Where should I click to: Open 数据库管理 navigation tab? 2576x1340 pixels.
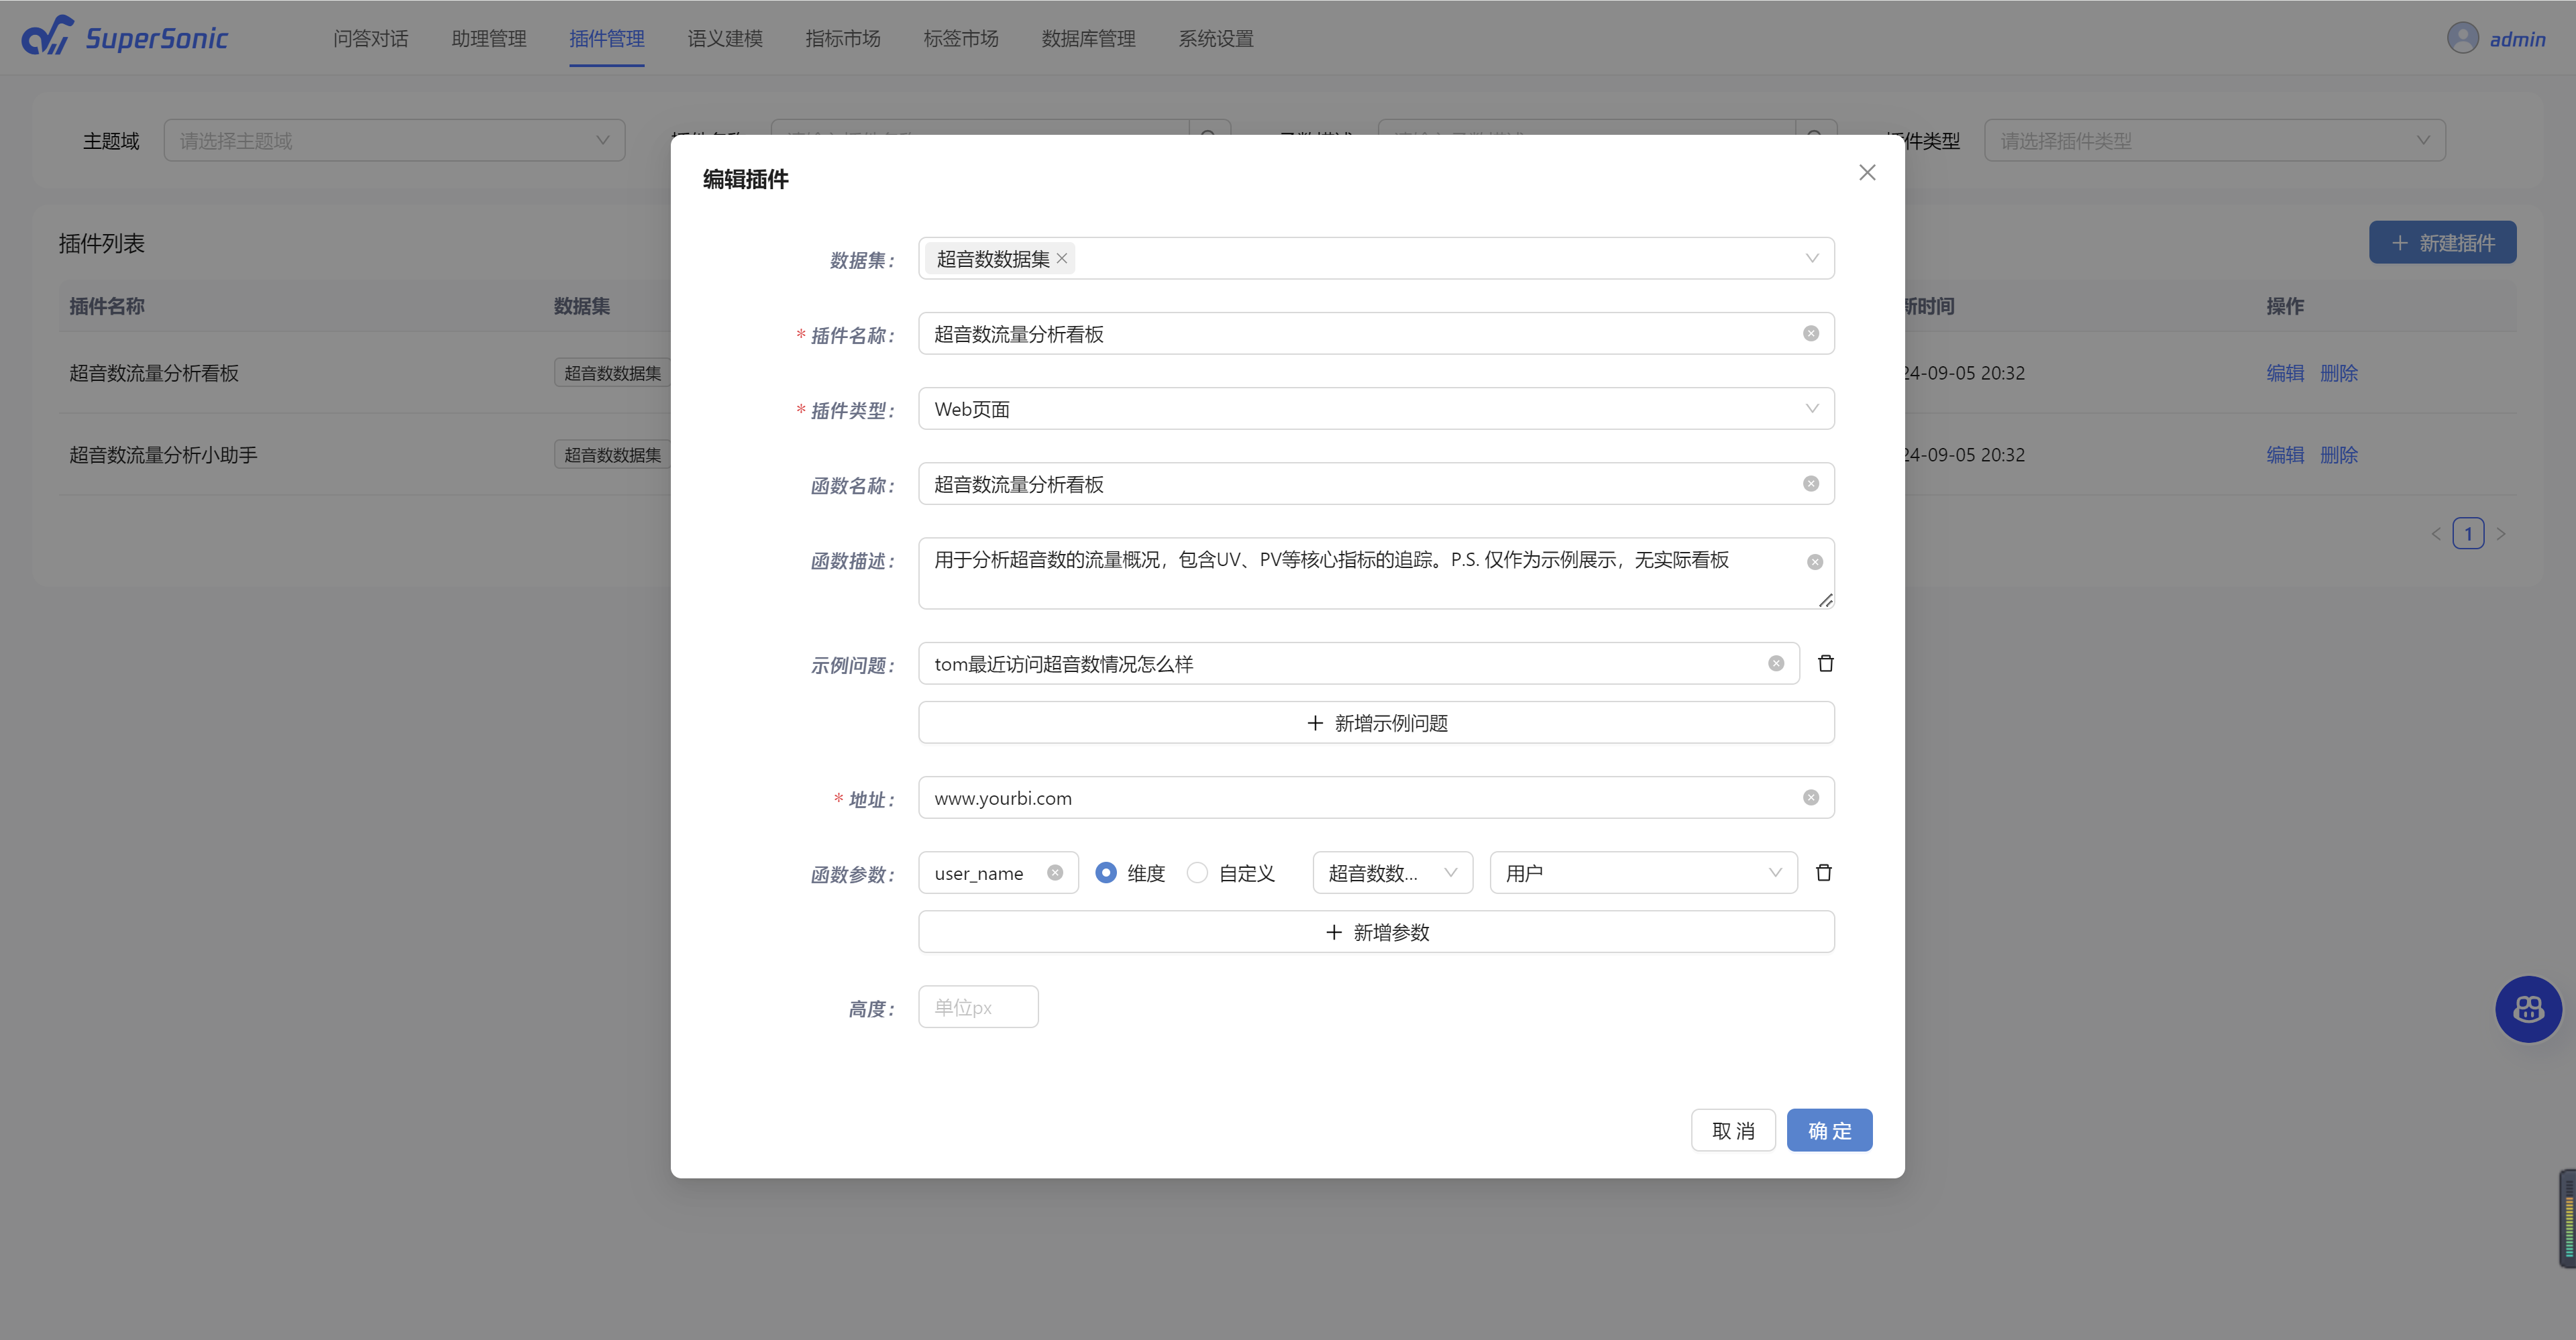(1088, 39)
